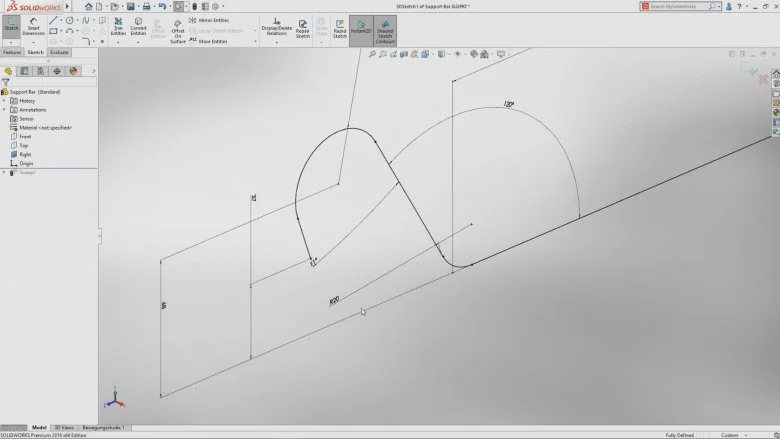Open the Convert Entities tool
The image size is (780, 439).
138,26
